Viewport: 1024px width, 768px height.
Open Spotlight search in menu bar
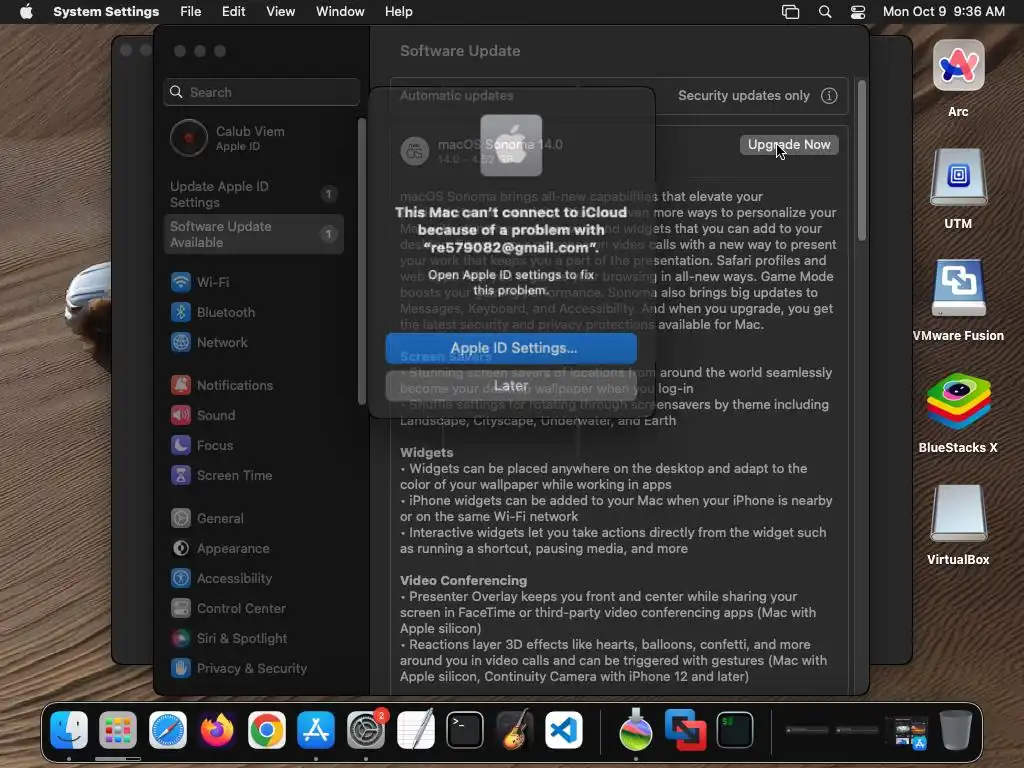[825, 12]
